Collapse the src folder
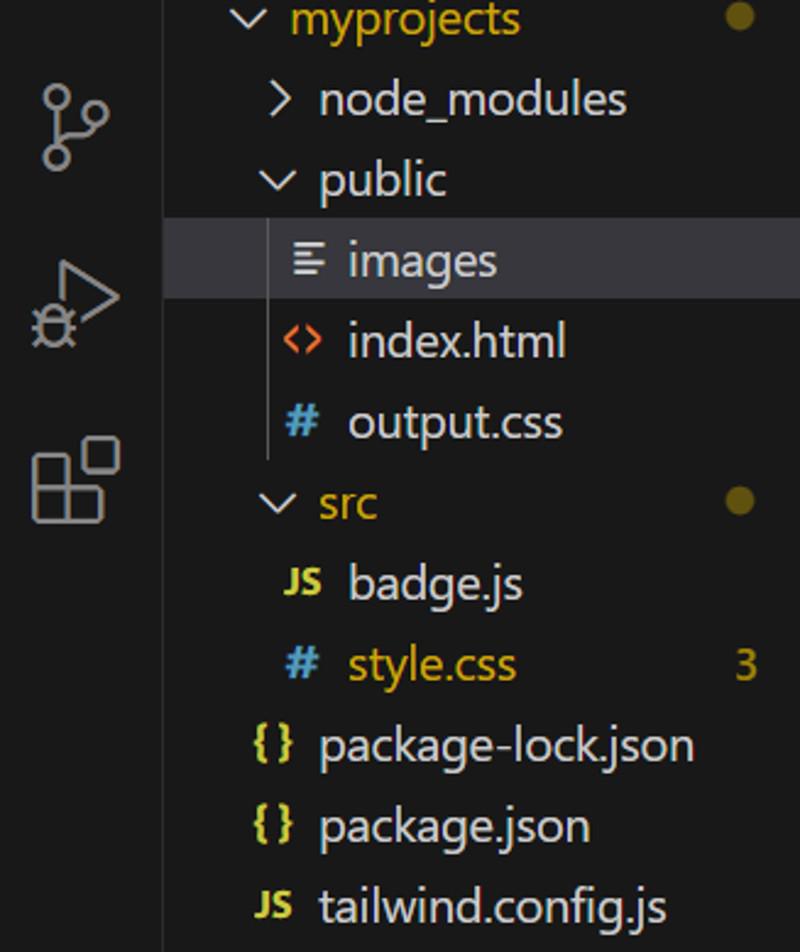This screenshot has height=952, width=800. click(x=277, y=502)
